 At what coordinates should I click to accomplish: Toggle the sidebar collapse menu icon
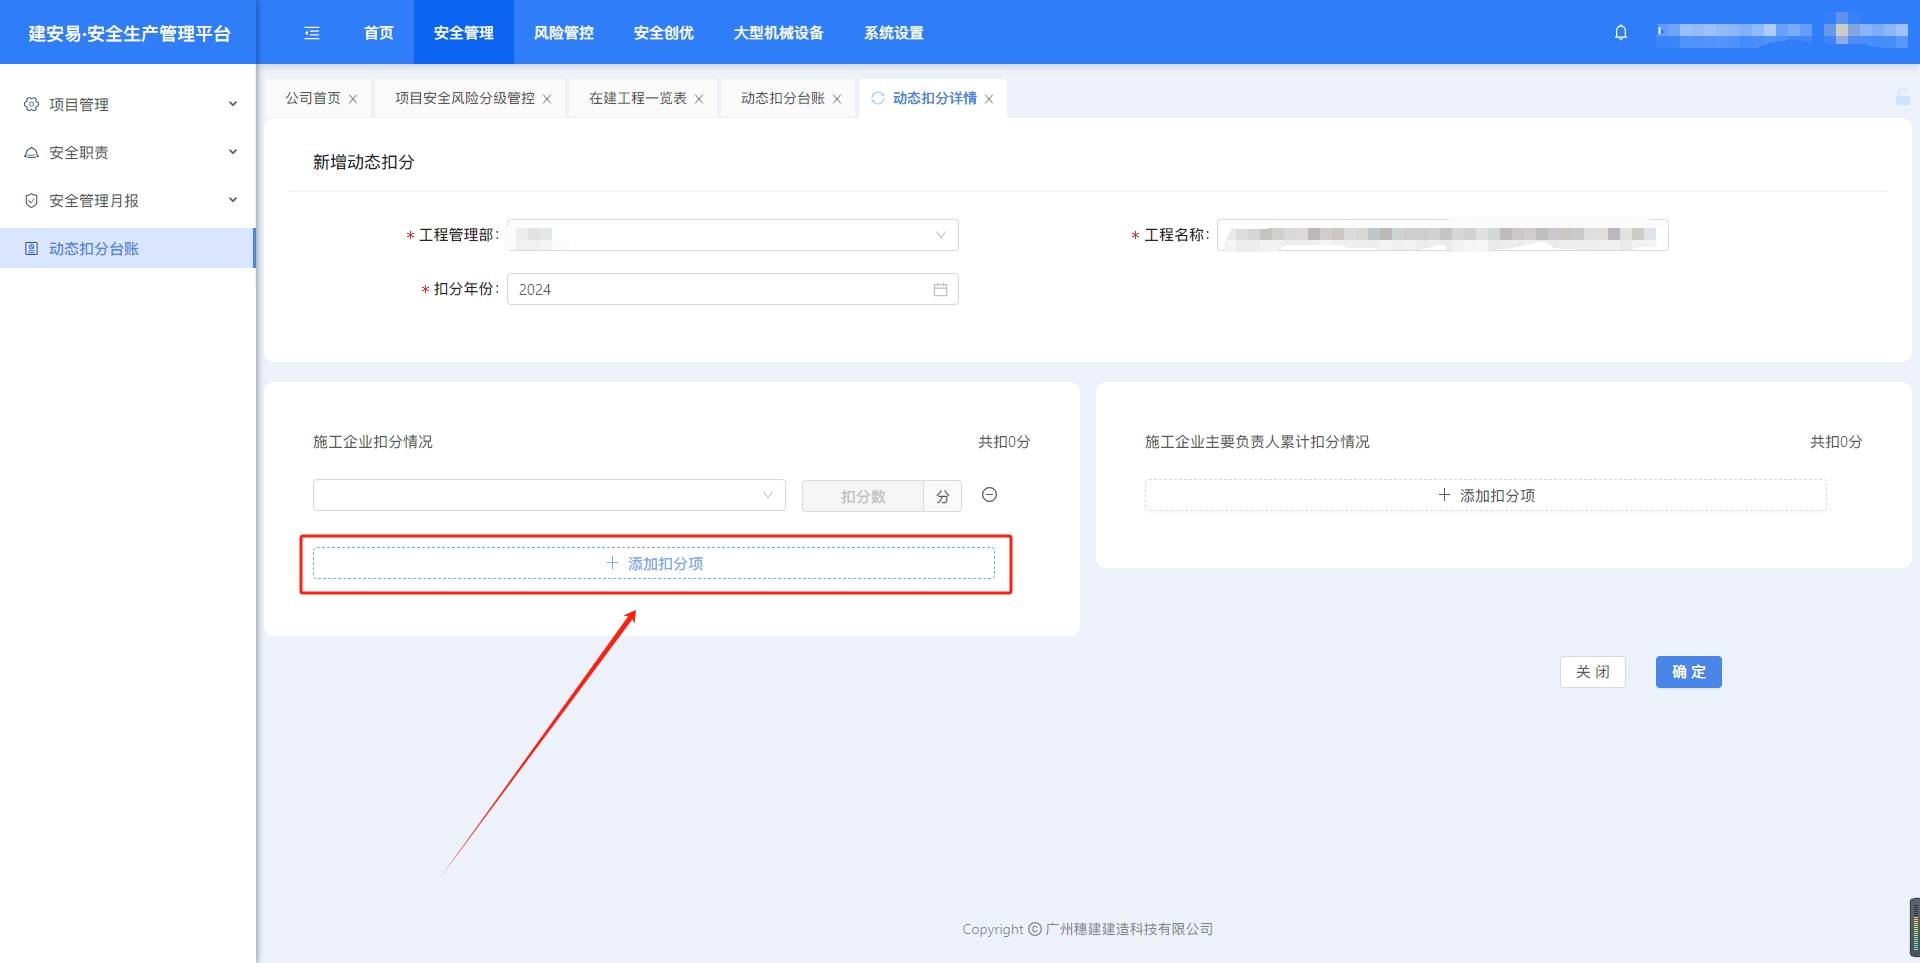[x=312, y=33]
